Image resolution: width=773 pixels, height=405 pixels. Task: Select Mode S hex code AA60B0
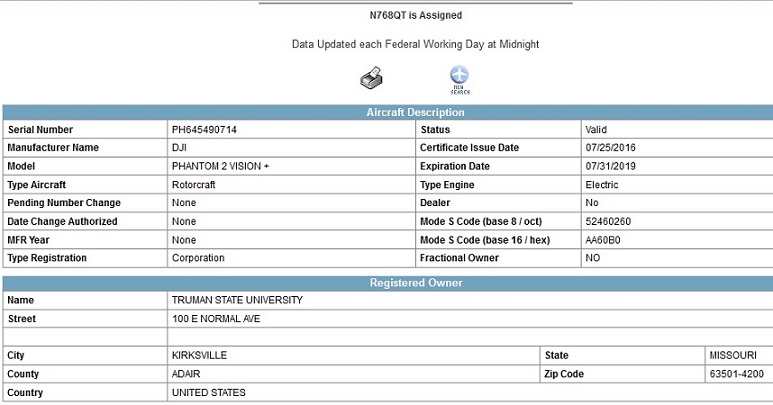click(602, 240)
